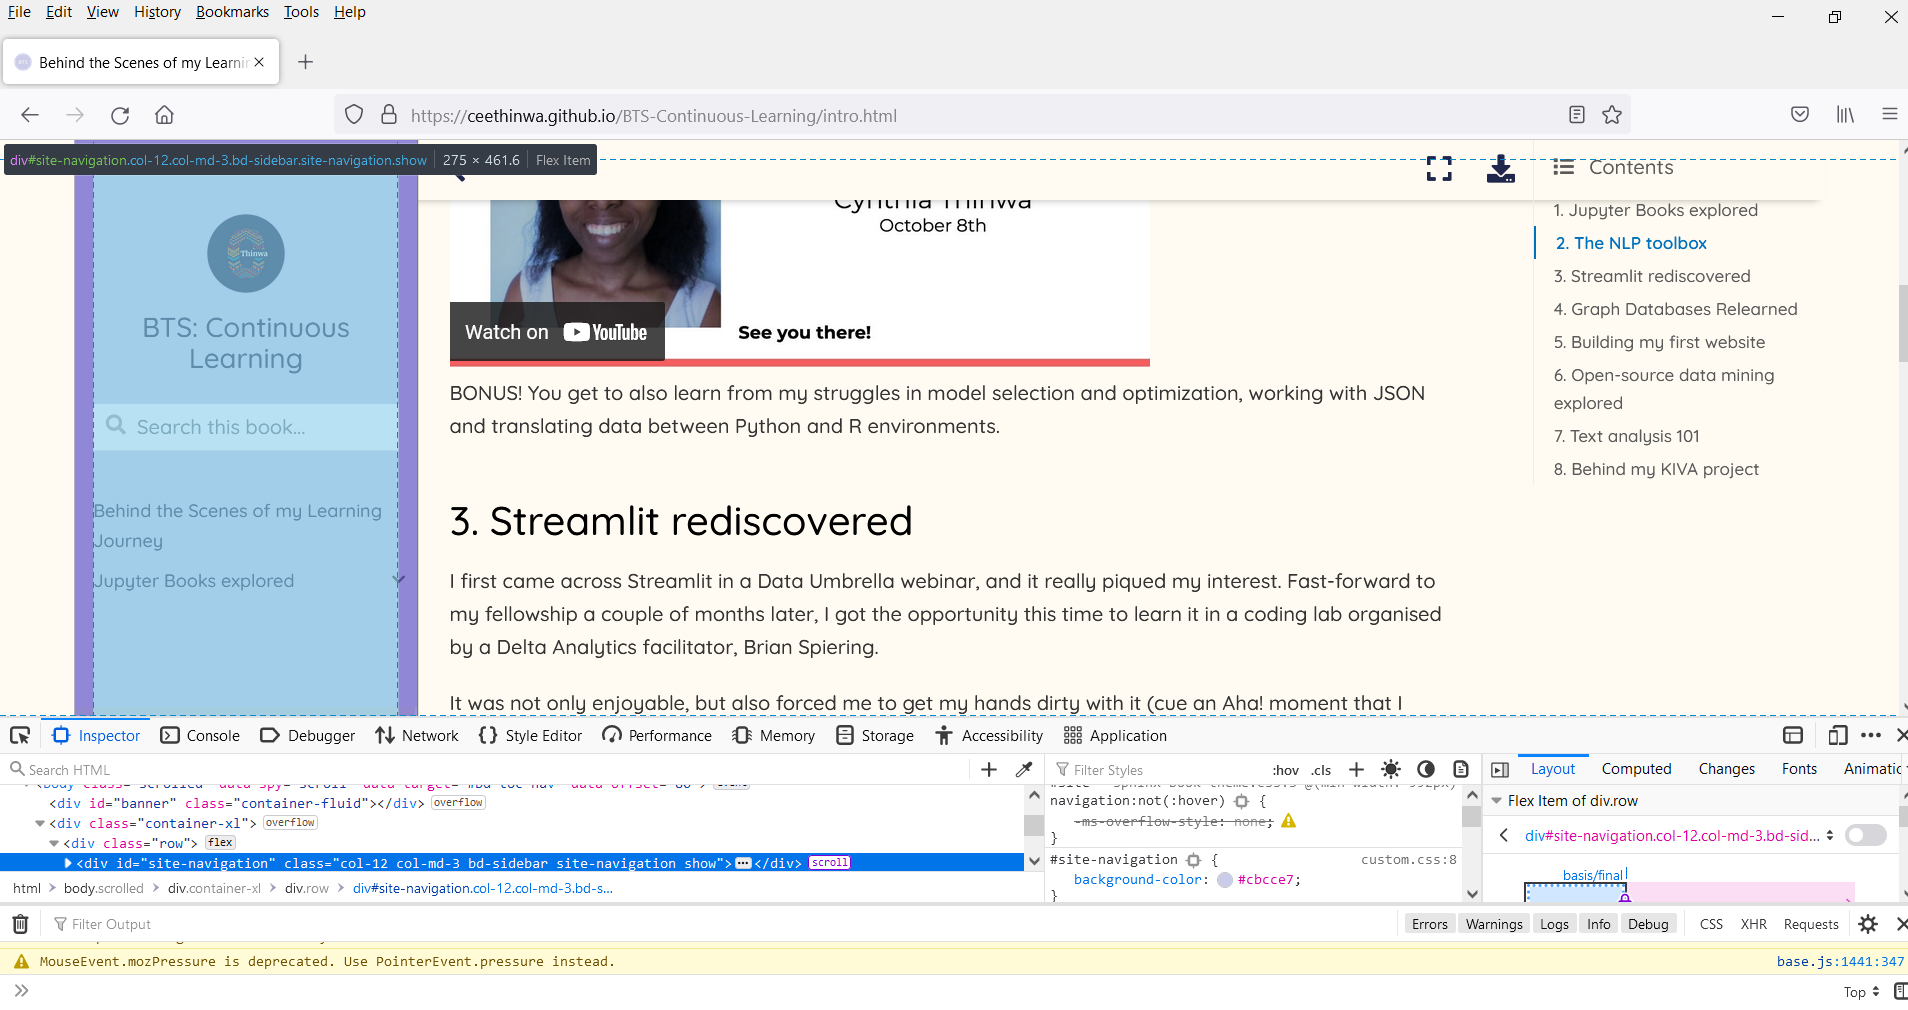Enable Requests messages in console

pos(1811,924)
